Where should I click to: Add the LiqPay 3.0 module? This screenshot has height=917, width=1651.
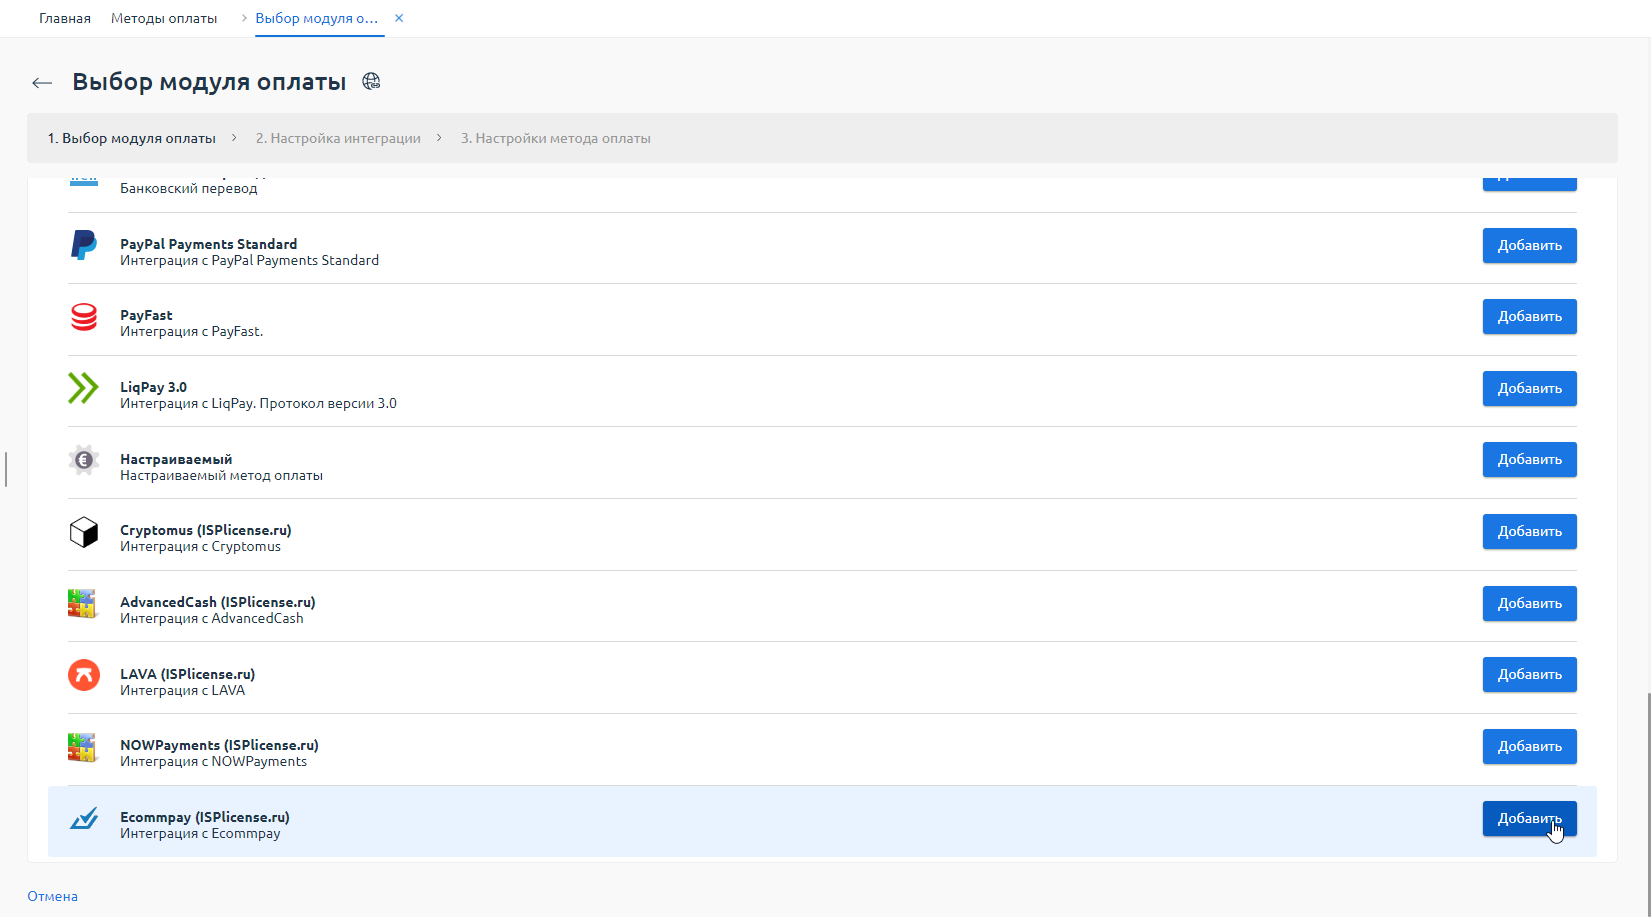tap(1529, 388)
